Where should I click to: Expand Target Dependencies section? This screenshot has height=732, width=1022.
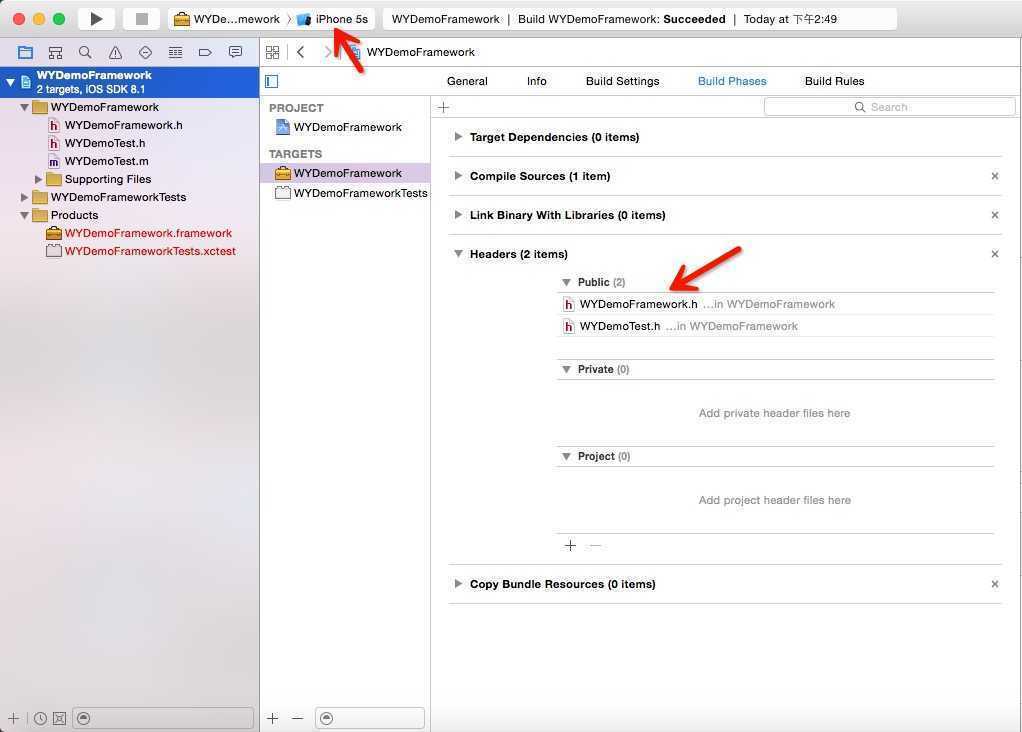tap(458, 137)
